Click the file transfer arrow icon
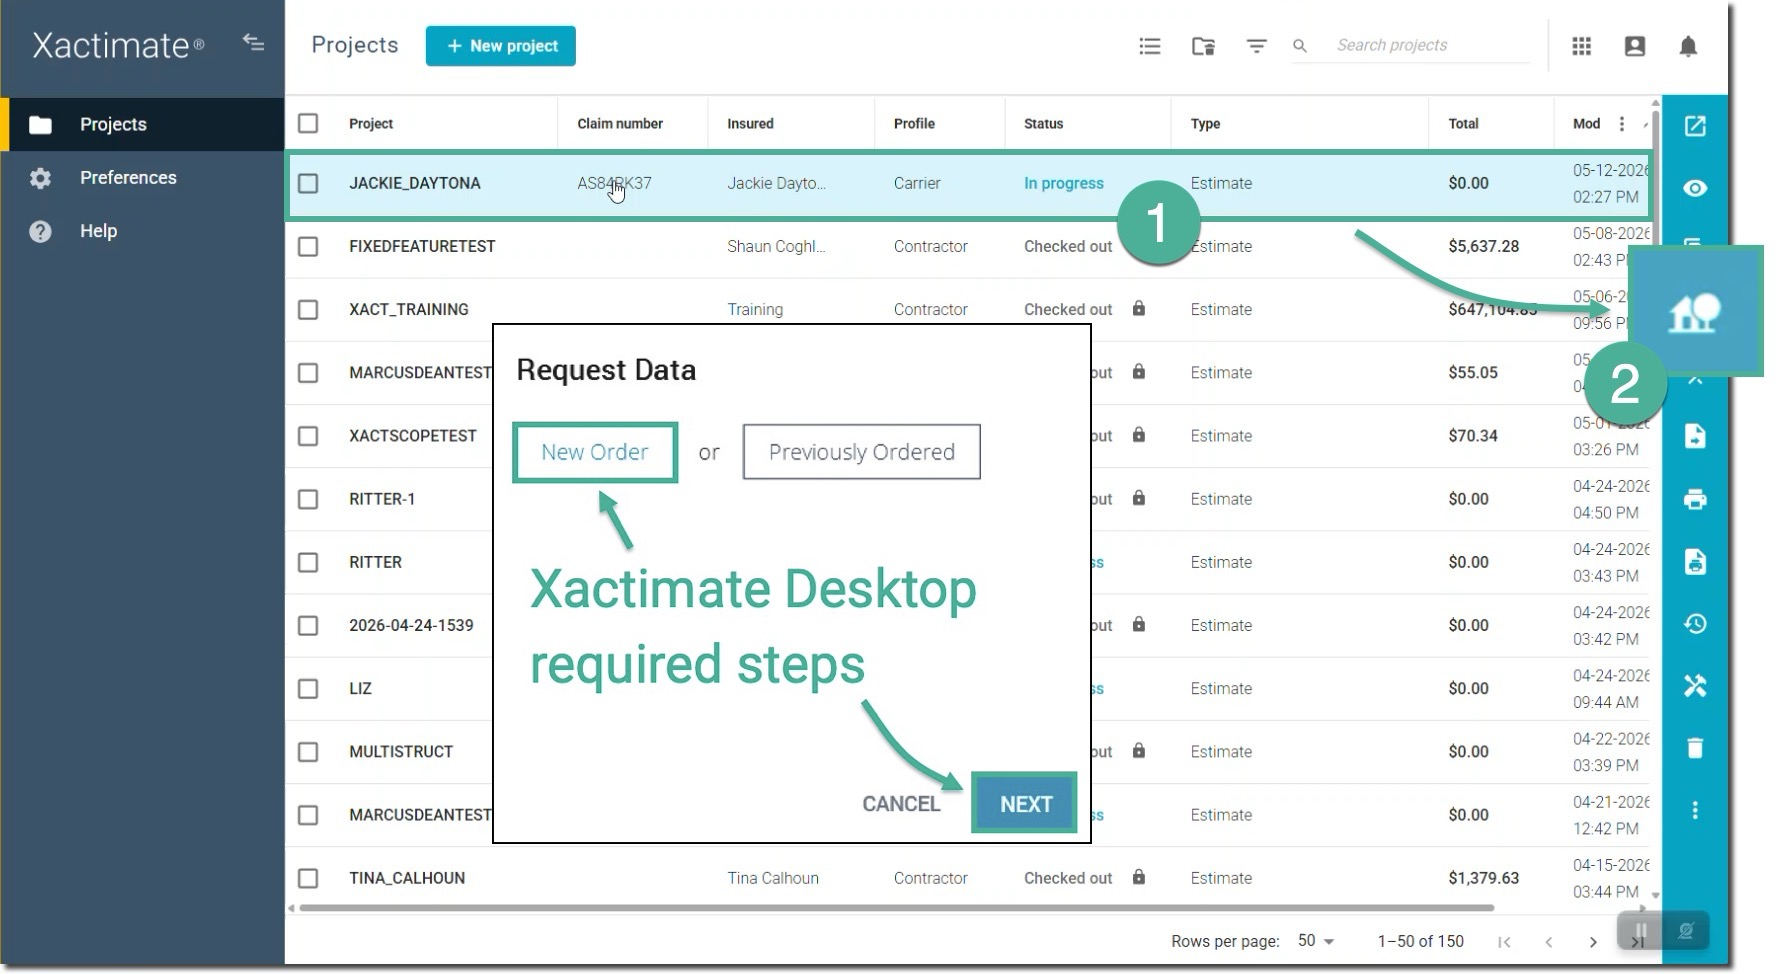Viewport: 1776px width, 974px height. [1695, 436]
